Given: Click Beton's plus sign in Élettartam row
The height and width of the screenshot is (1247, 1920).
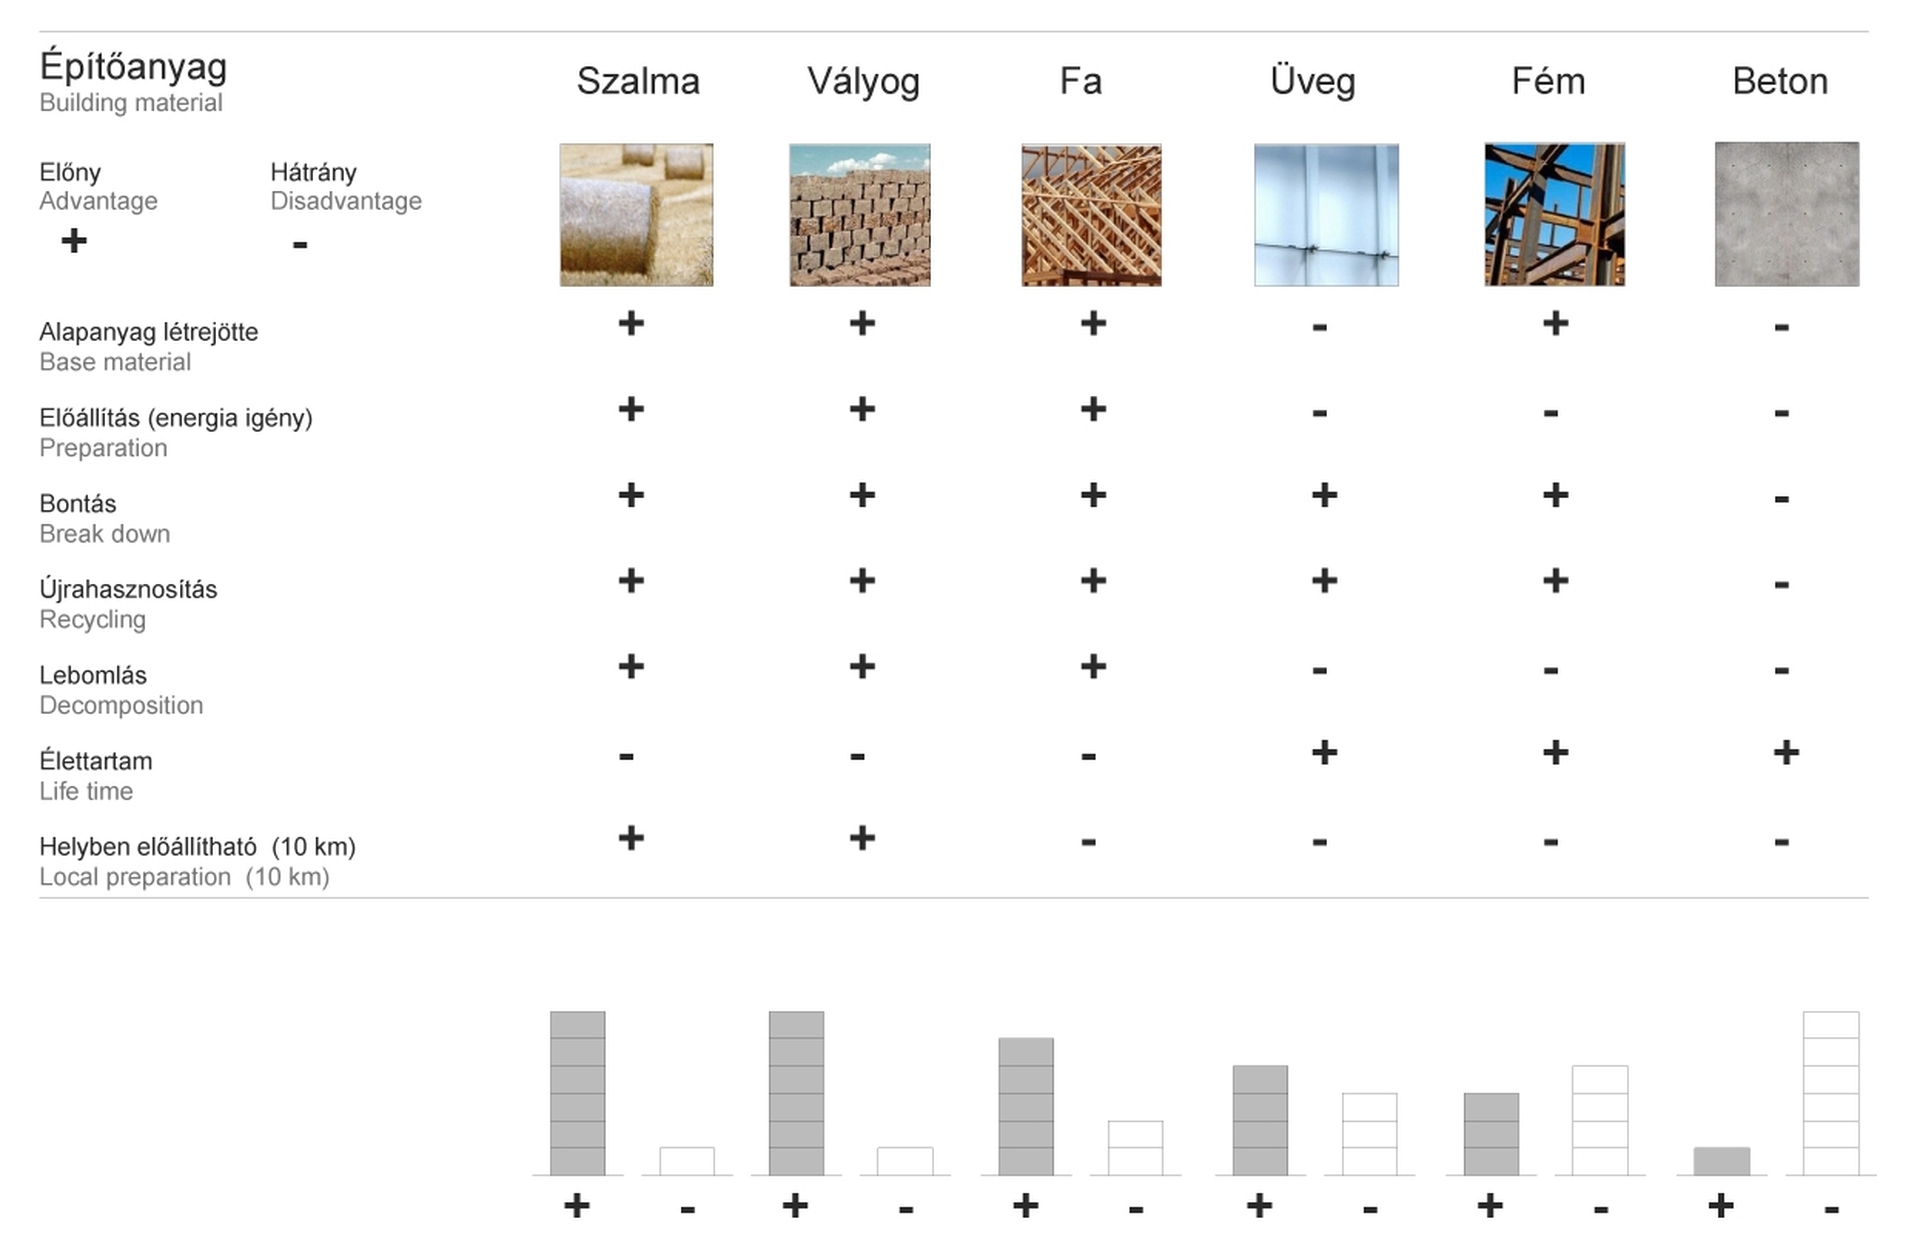Looking at the screenshot, I should click(x=1786, y=752).
